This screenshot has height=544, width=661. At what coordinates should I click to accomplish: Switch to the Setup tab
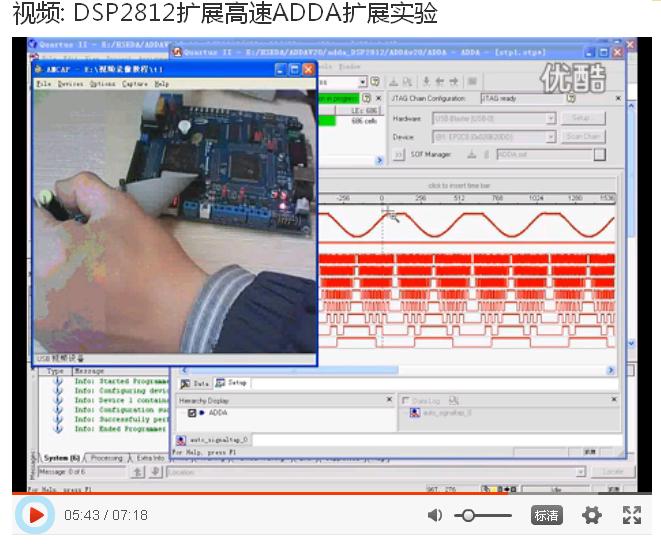click(231, 383)
